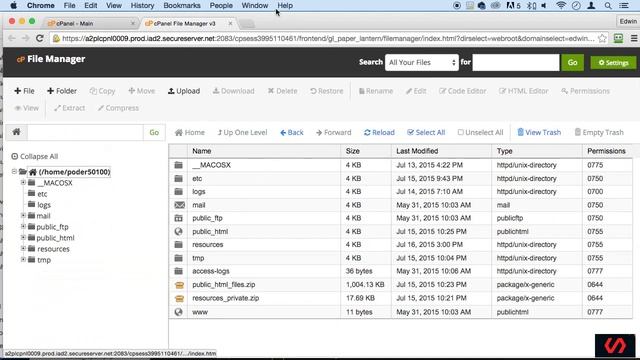Select the access-logs row
Image resolution: width=640 pixels, height=360 pixels.
point(400,271)
